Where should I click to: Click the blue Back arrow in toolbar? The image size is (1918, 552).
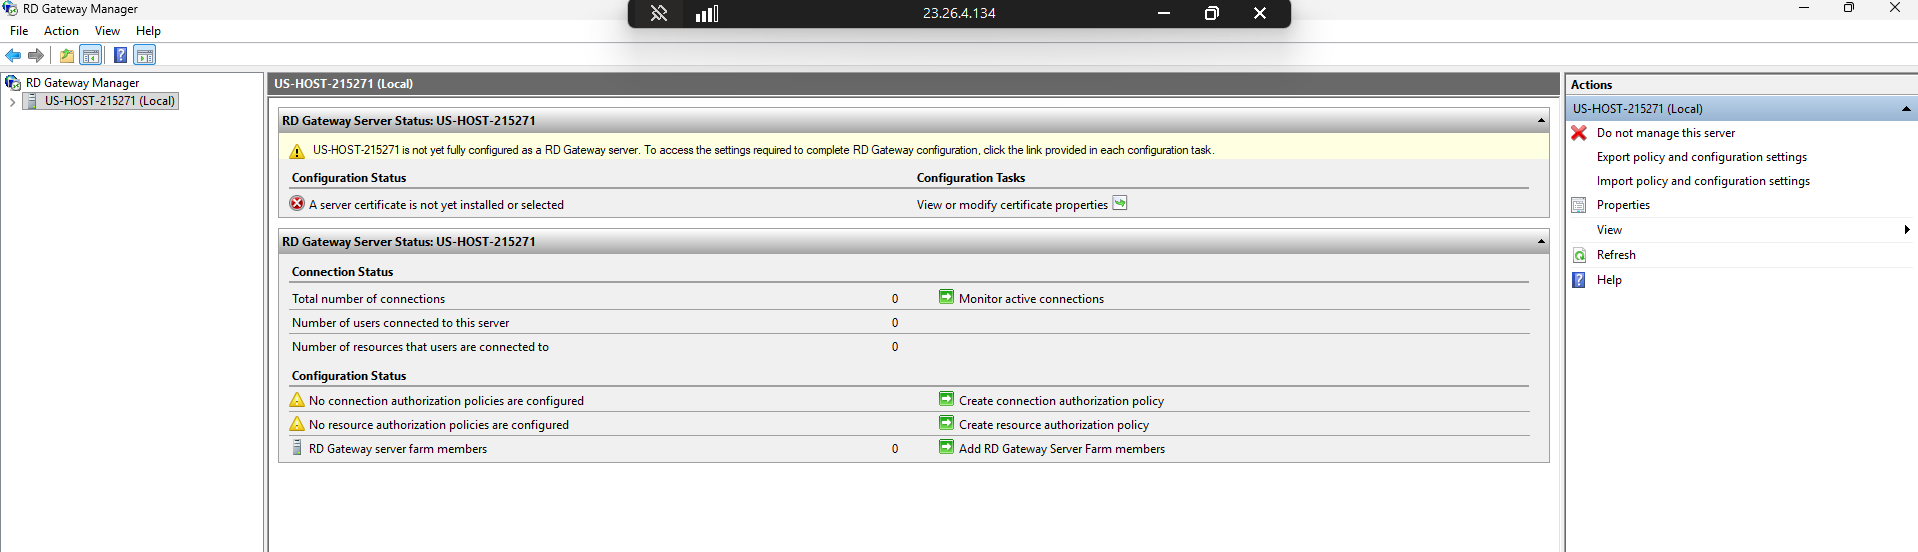click(13, 55)
